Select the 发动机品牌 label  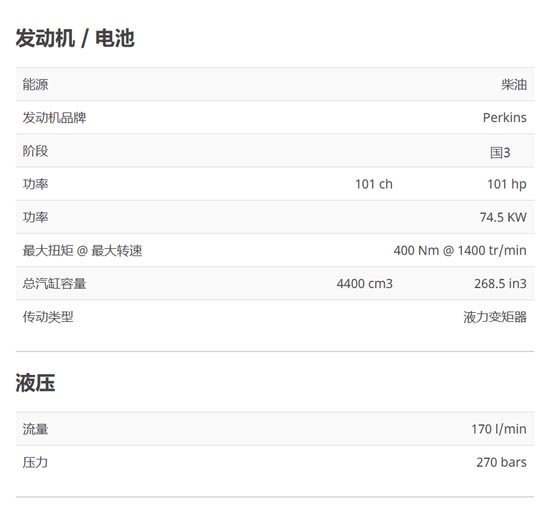54,118
